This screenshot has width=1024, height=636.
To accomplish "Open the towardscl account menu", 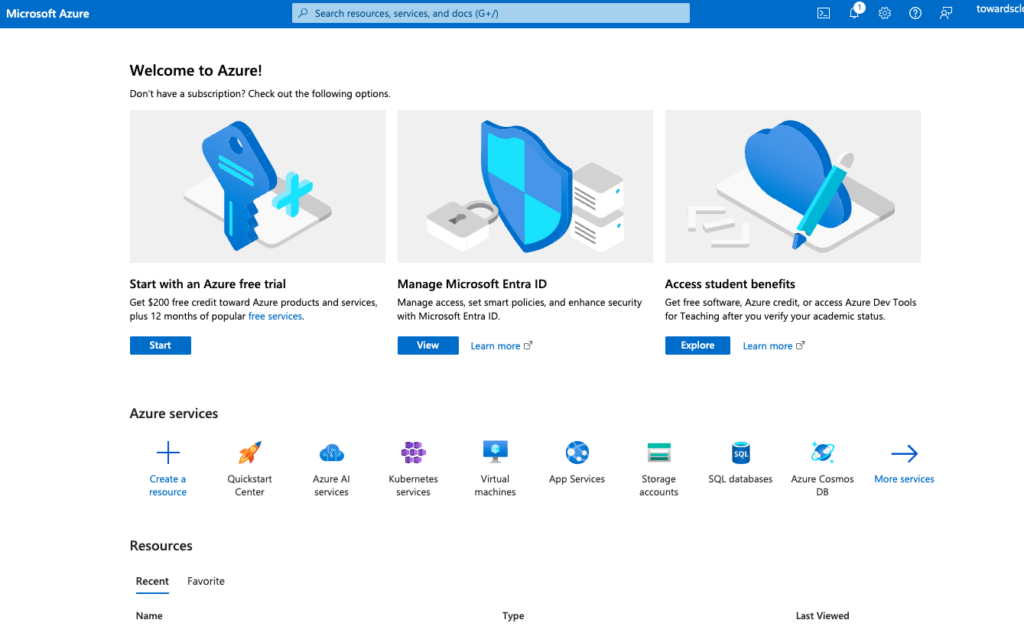I will (999, 9).
